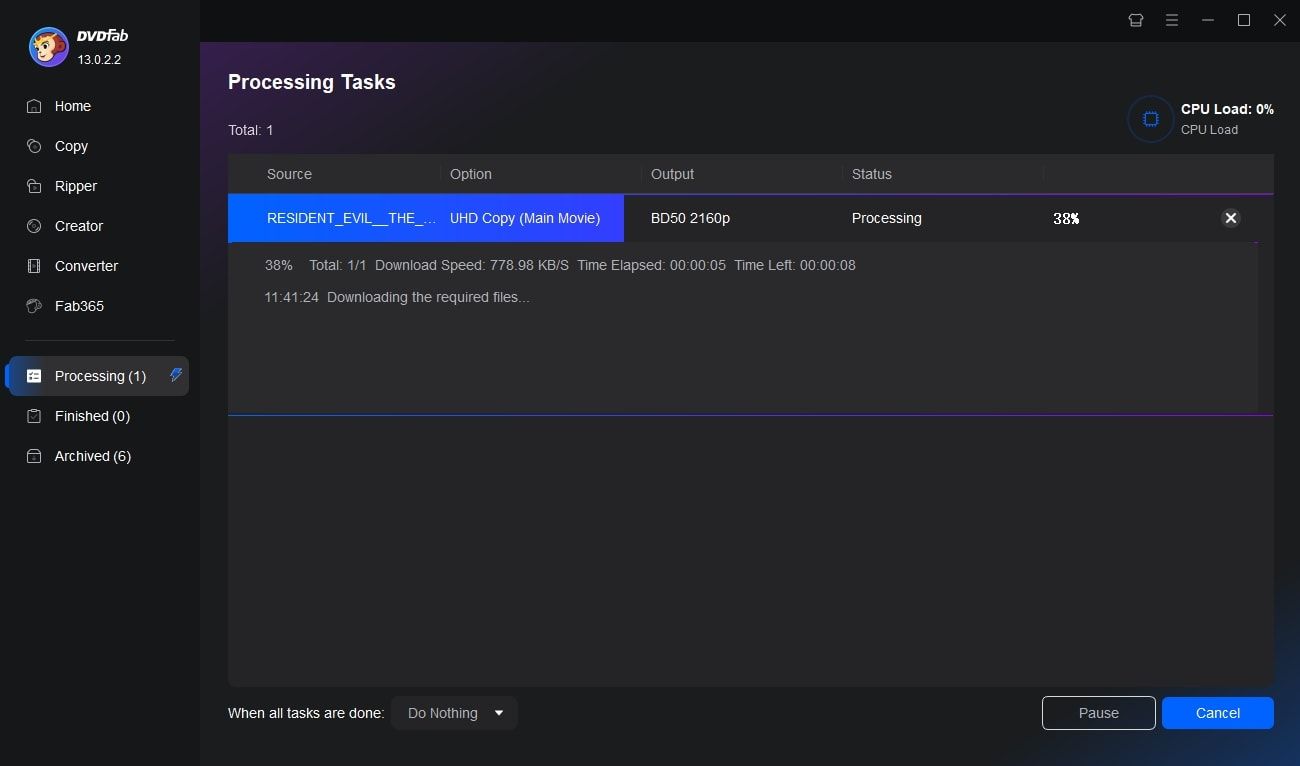The image size is (1300, 766).
Task: Click the Source column header
Action: point(289,174)
